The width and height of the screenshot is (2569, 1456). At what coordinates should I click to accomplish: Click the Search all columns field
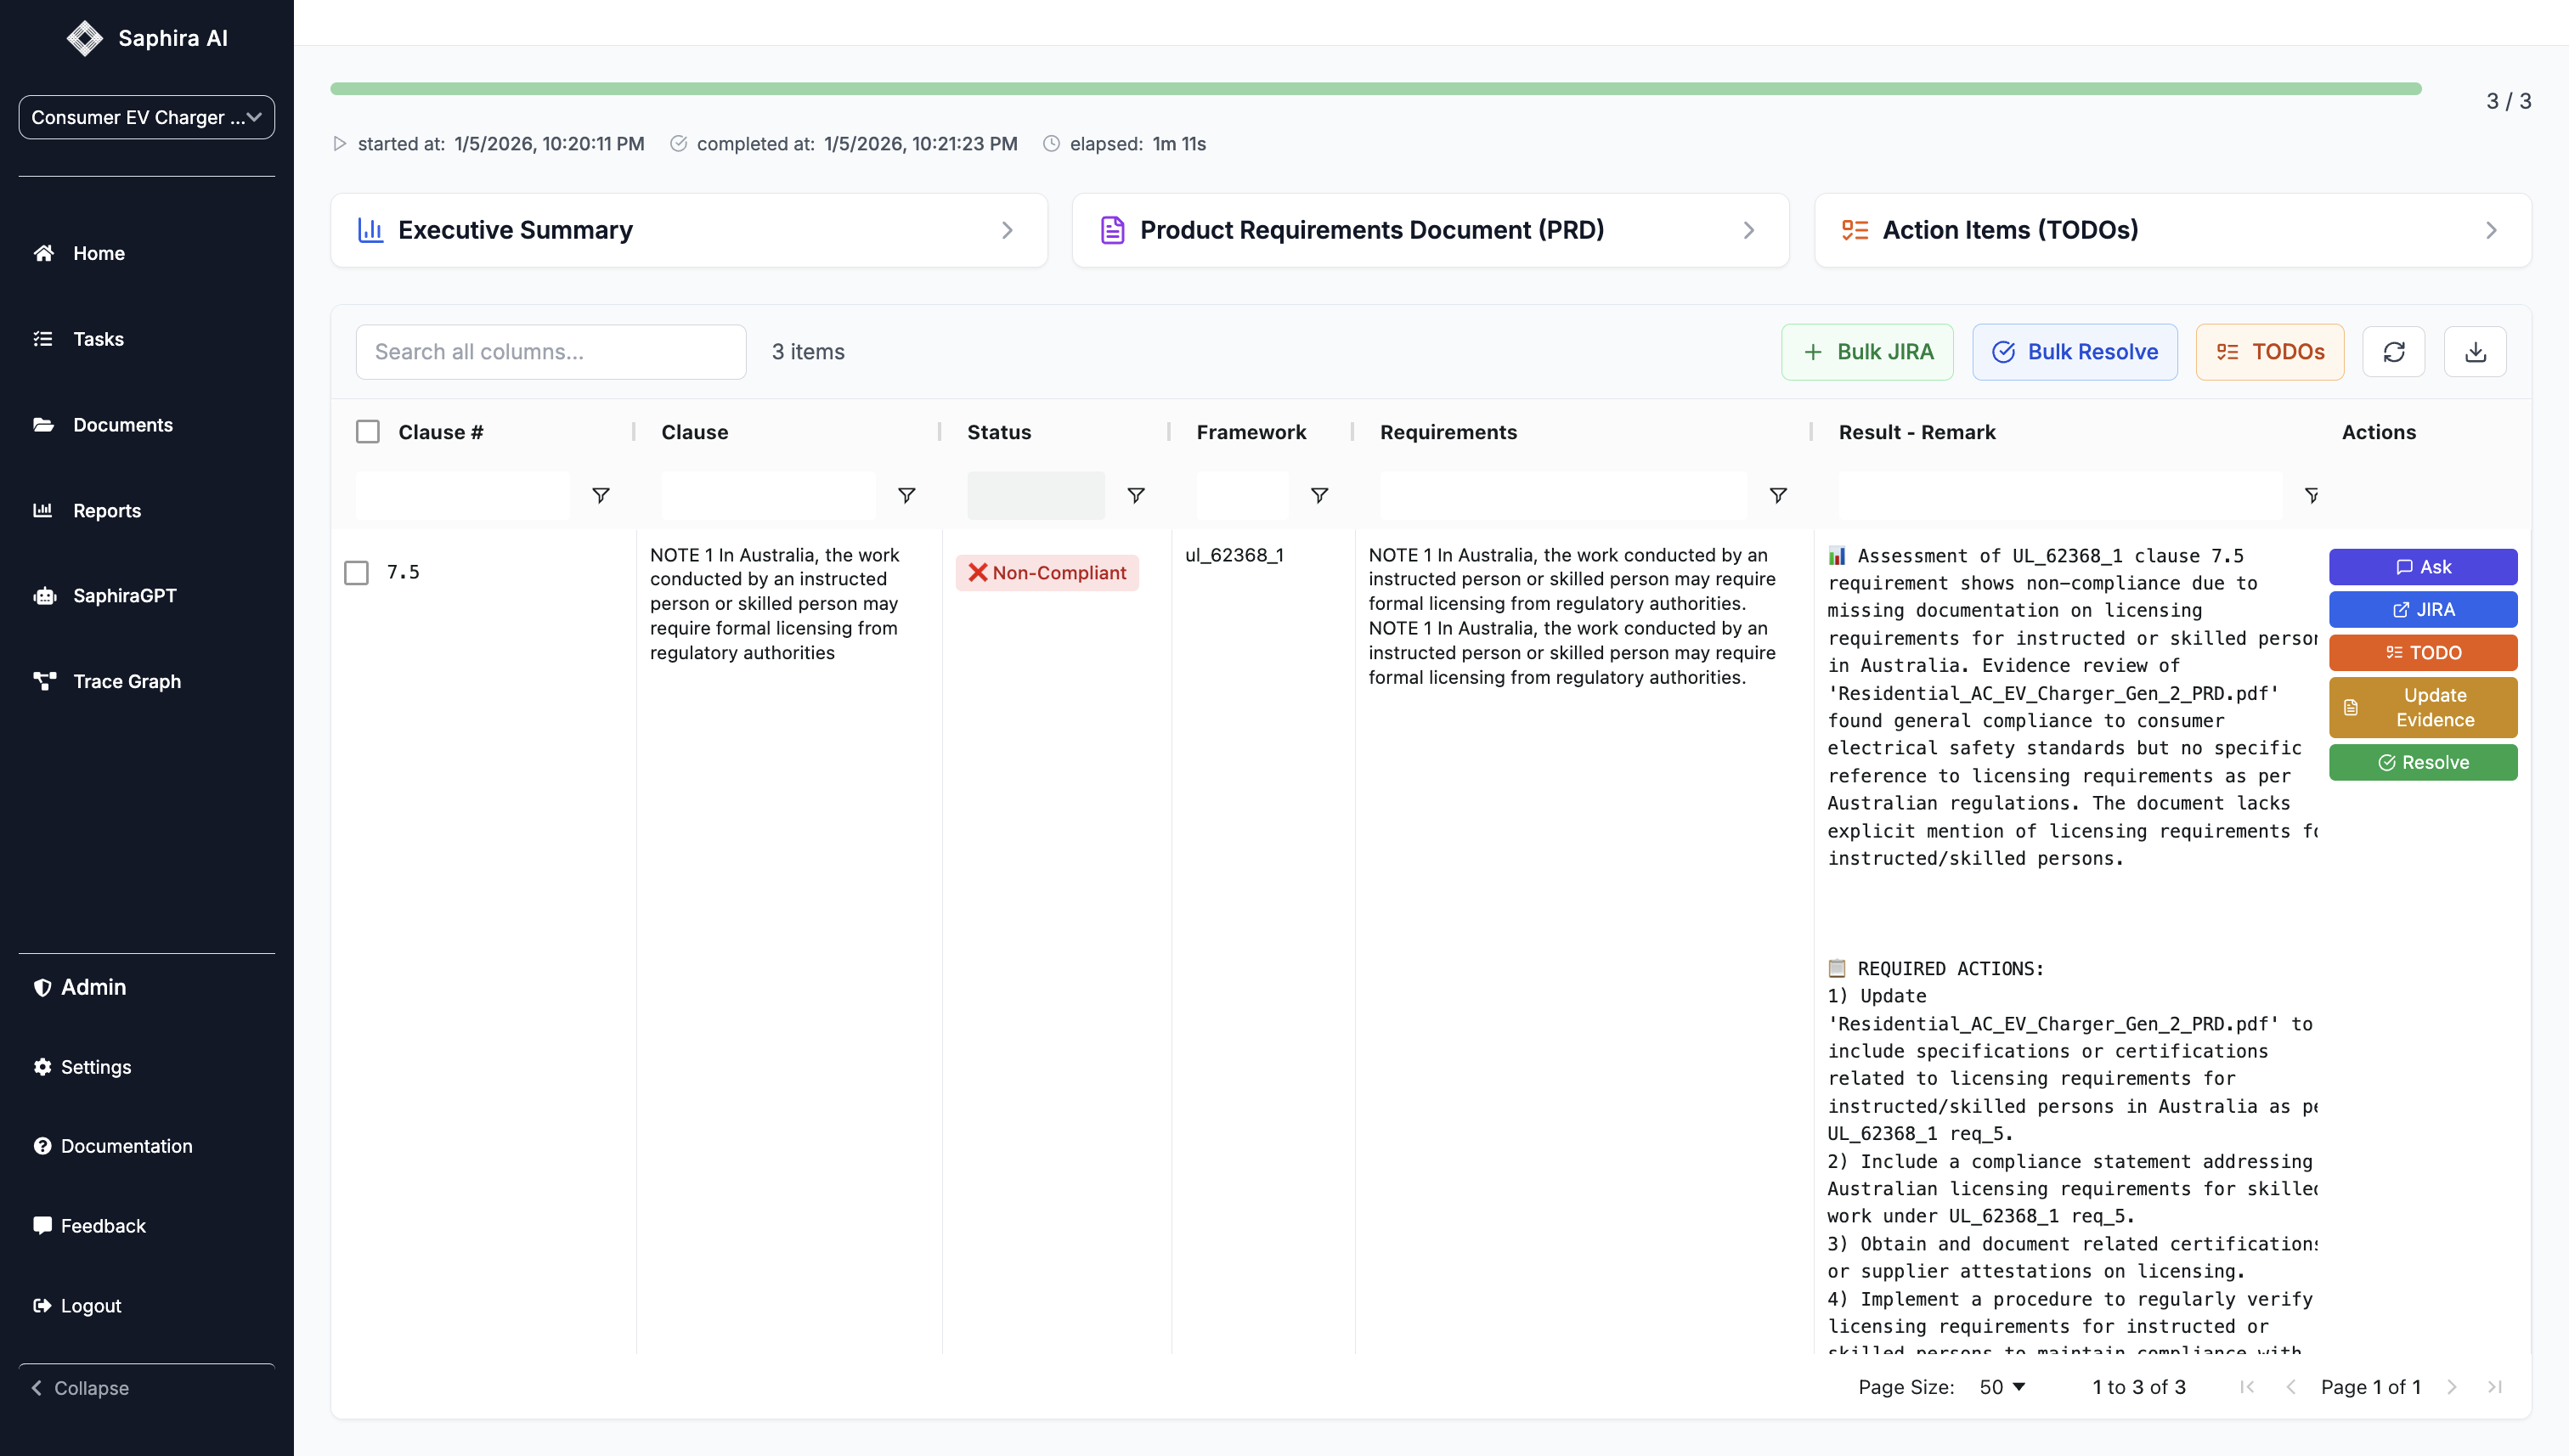pyautogui.click(x=551, y=352)
